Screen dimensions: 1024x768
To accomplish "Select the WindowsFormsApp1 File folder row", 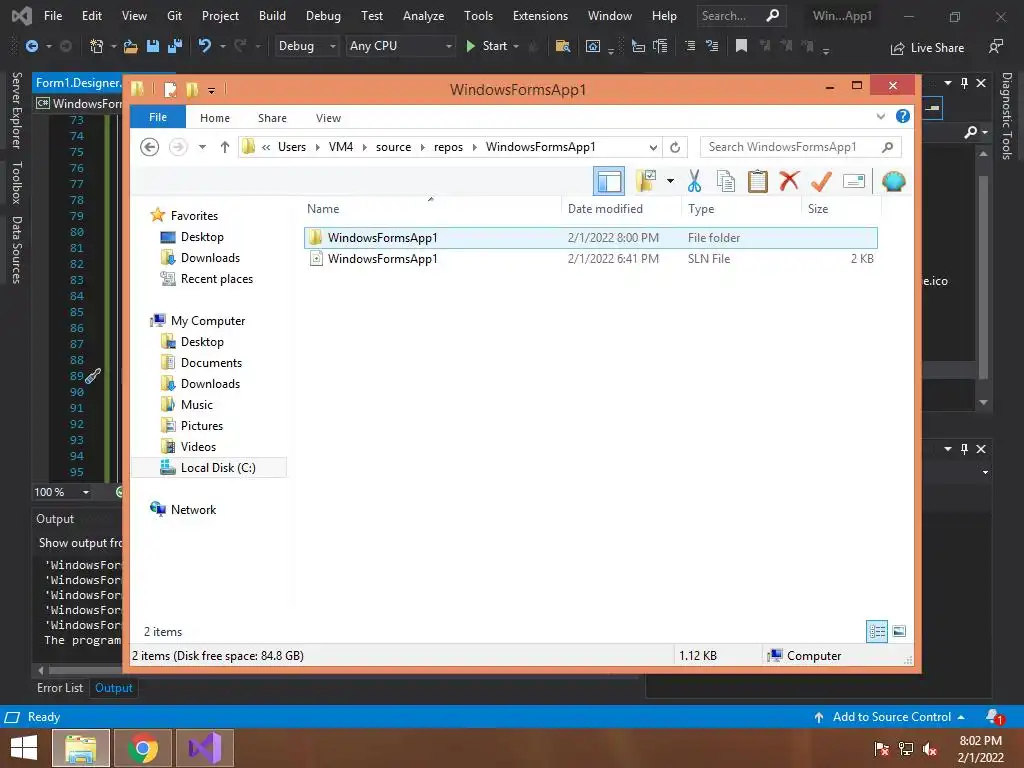I will coord(590,238).
